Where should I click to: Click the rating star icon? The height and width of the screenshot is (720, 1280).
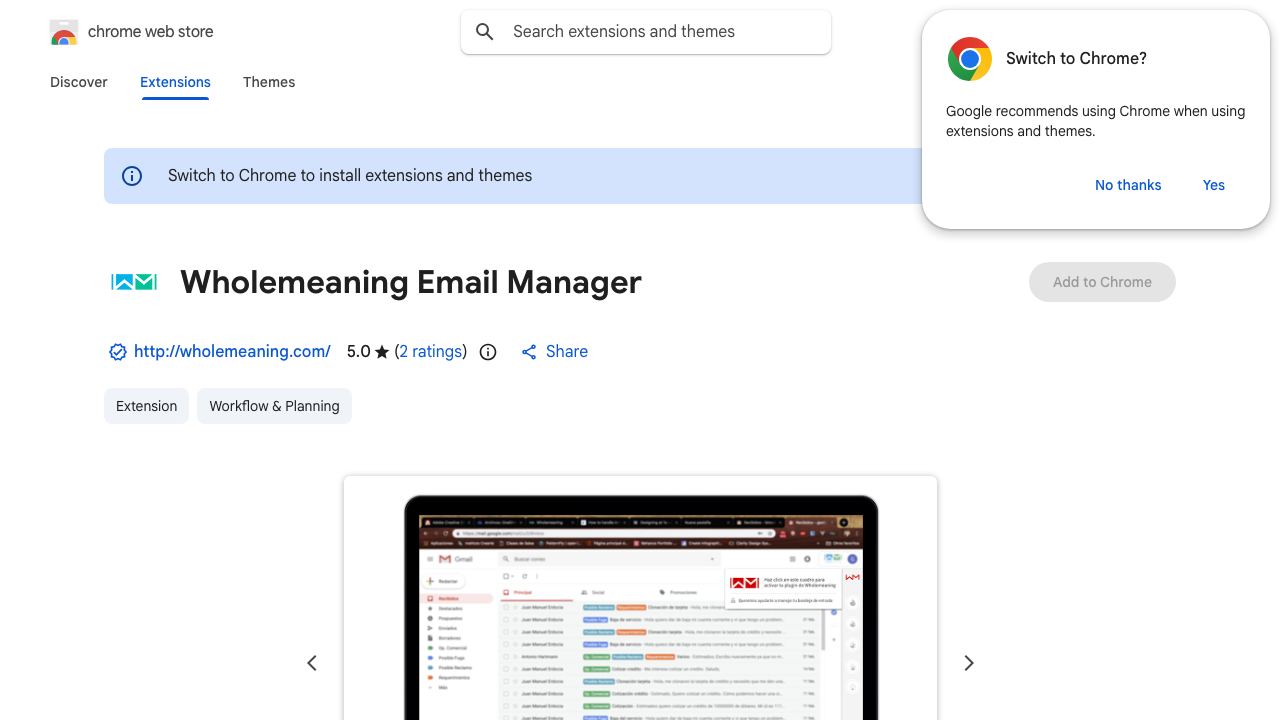pyautogui.click(x=381, y=352)
